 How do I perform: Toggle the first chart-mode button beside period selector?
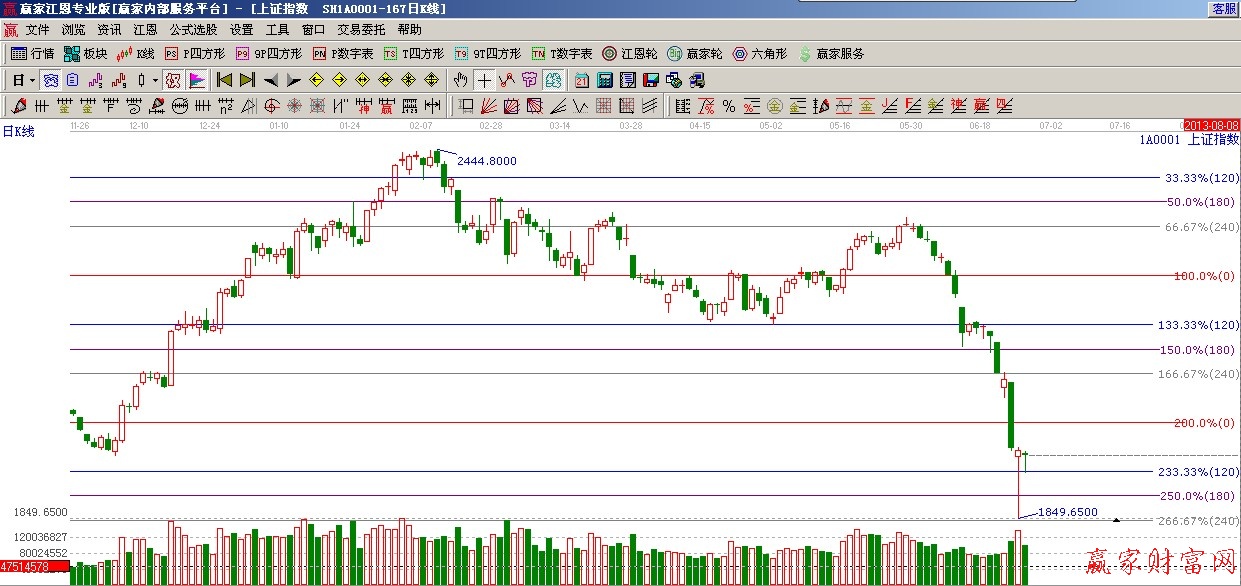[50, 80]
